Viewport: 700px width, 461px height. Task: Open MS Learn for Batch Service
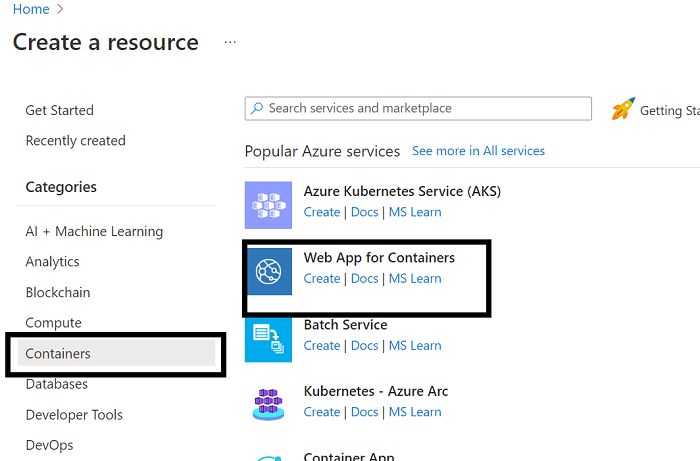point(415,345)
